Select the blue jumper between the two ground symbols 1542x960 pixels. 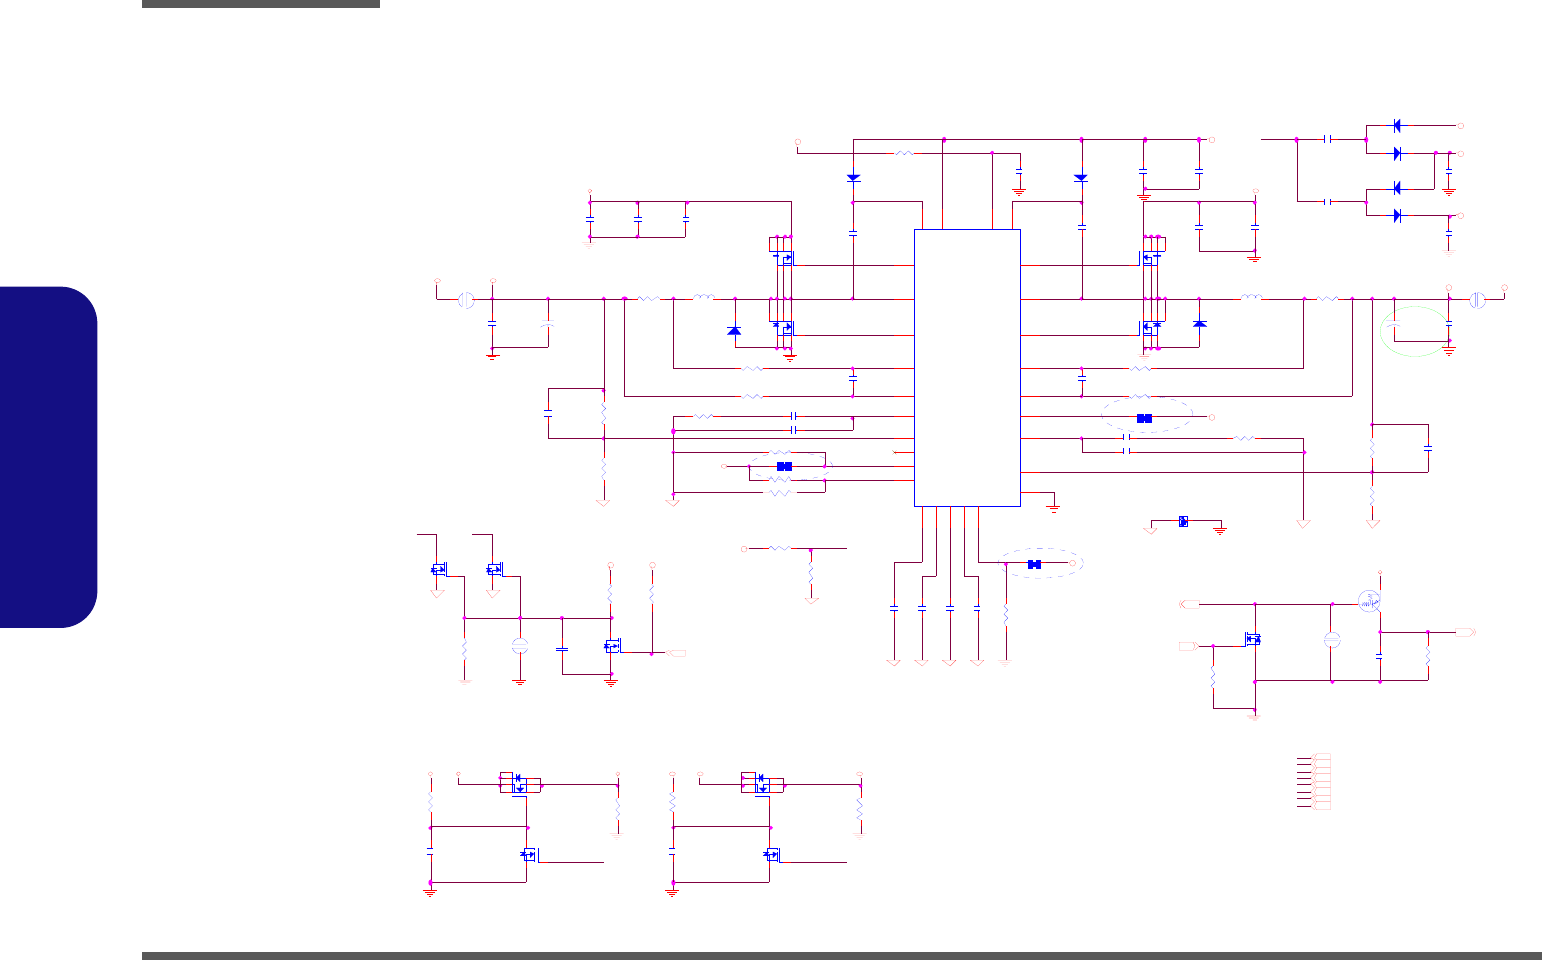[x=1184, y=522]
